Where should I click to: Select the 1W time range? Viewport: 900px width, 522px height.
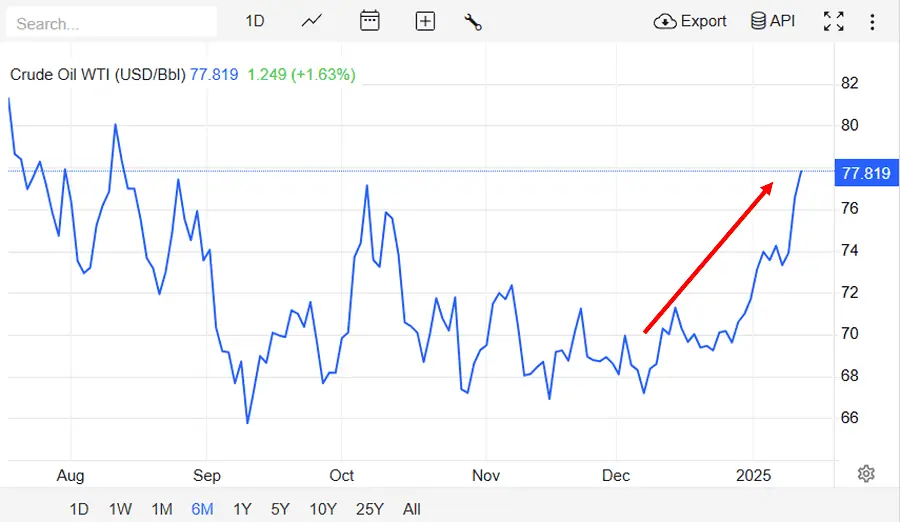120,509
